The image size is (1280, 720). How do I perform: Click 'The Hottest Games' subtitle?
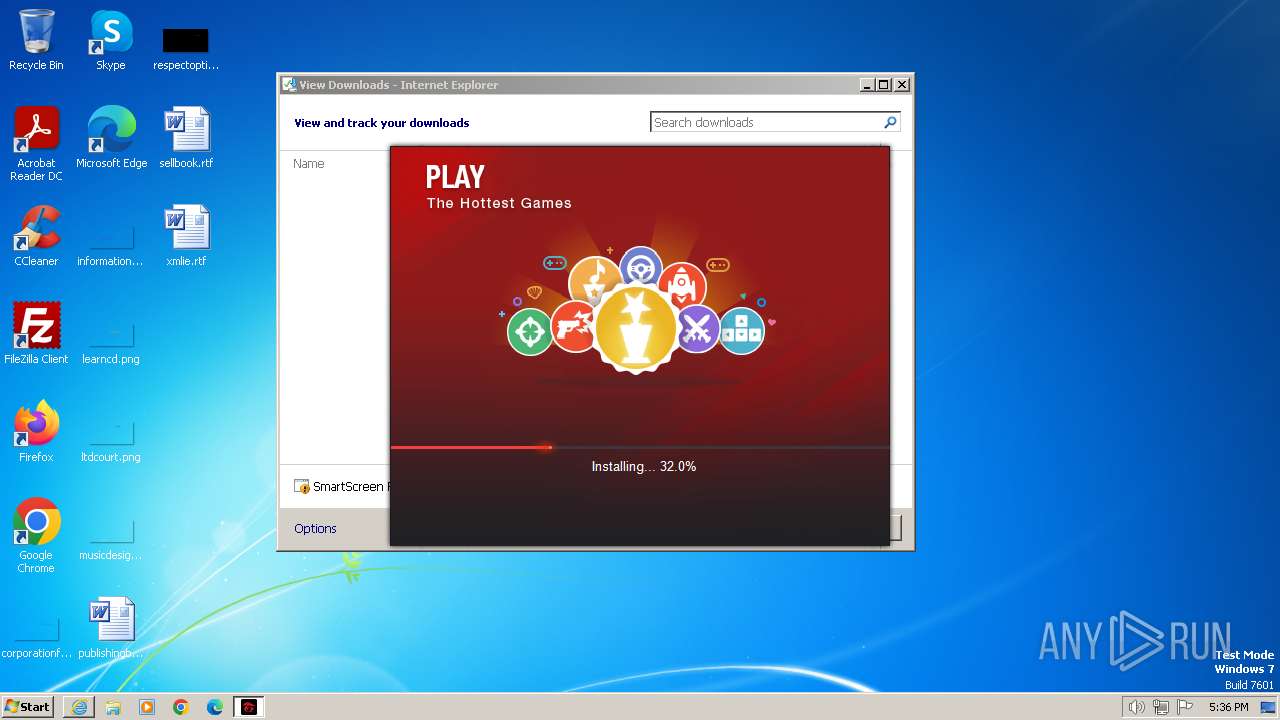click(x=499, y=203)
